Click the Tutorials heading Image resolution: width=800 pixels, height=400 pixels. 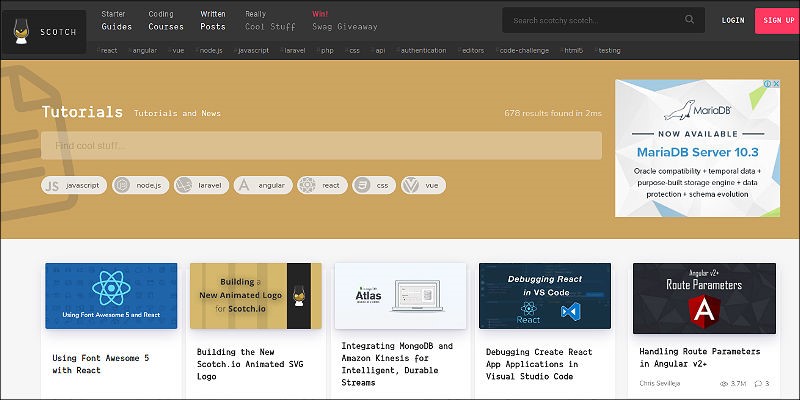pos(82,112)
